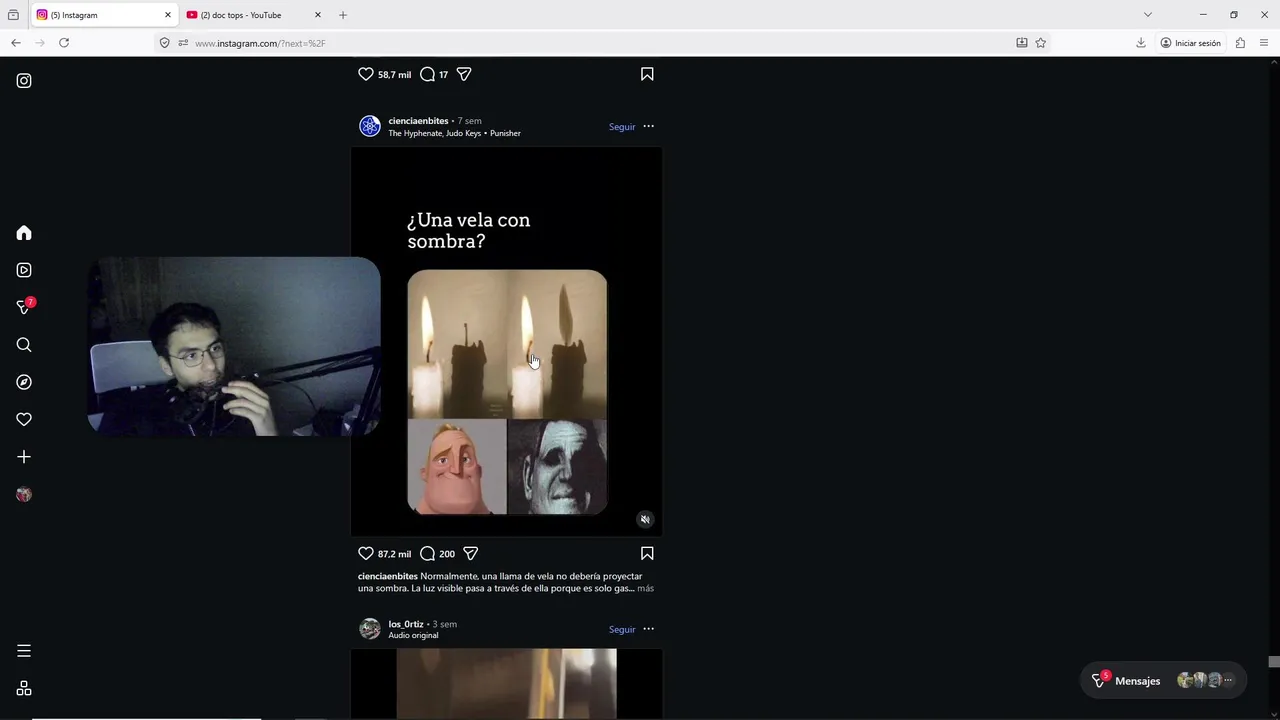
Task: Bookmark this page with star icon
Action: point(1041,43)
